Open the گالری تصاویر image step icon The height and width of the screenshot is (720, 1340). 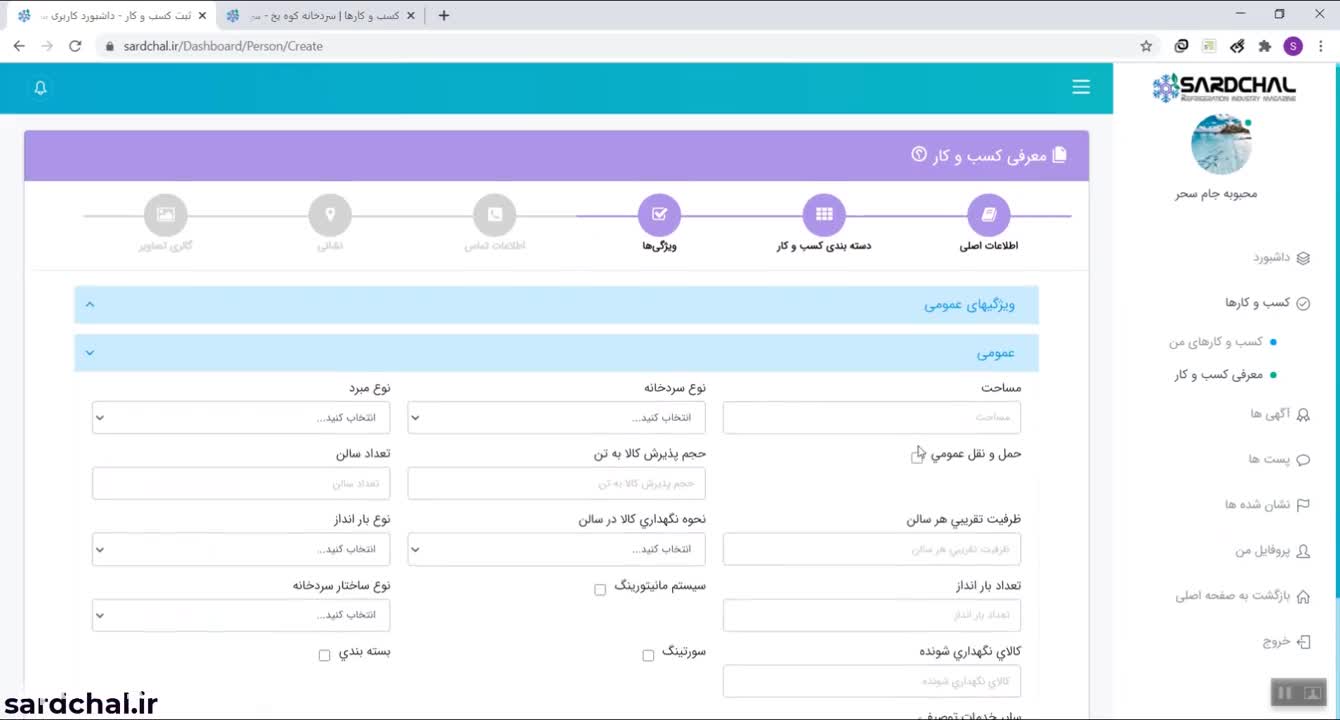click(166, 215)
